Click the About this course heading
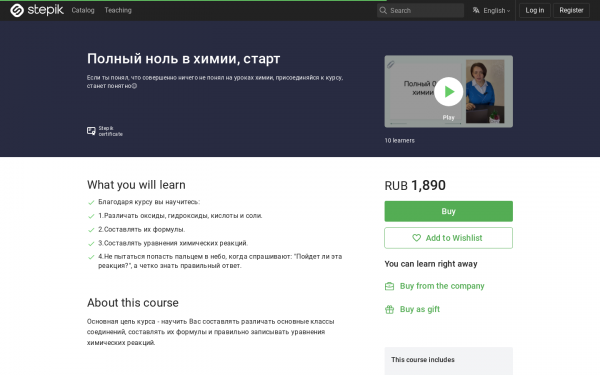Image resolution: width=600 pixels, height=375 pixels. coord(132,303)
